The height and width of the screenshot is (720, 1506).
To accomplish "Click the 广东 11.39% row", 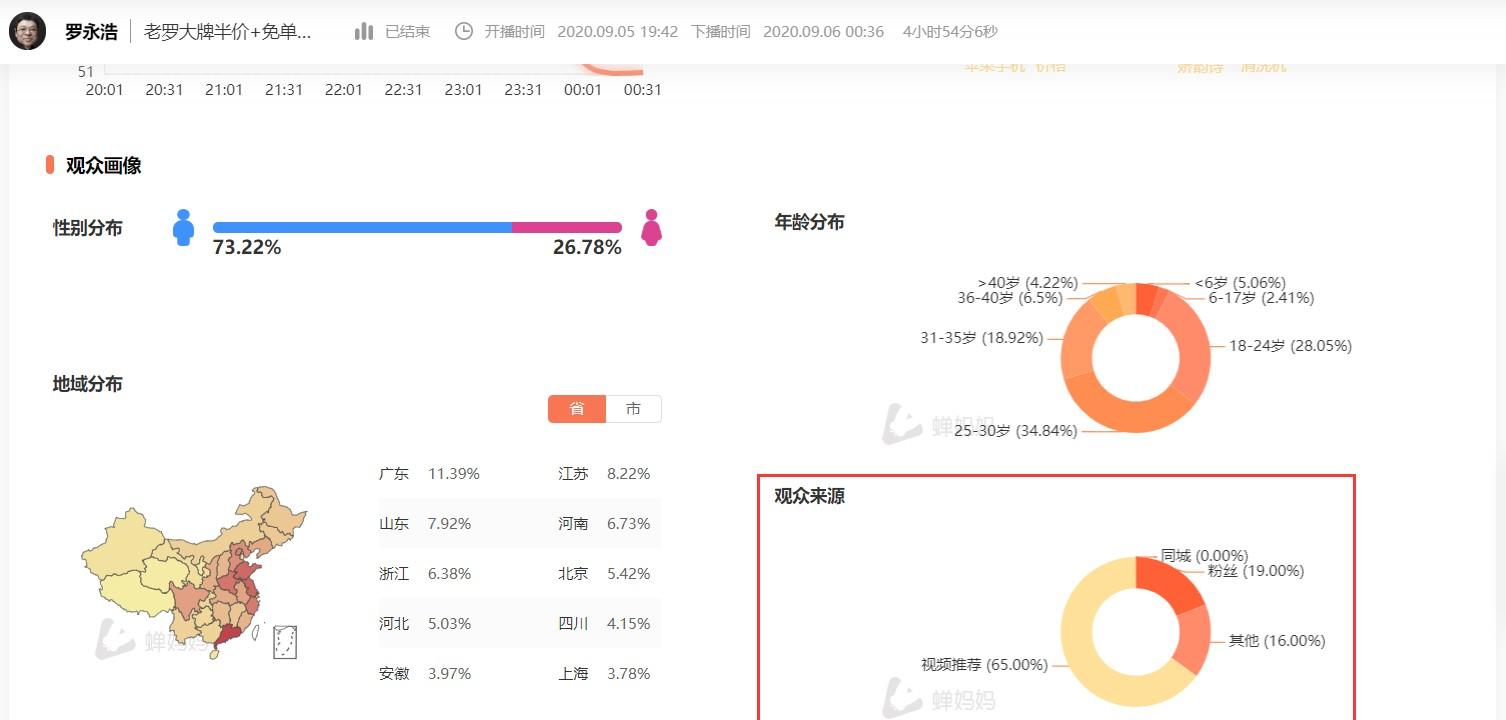I will point(430,474).
